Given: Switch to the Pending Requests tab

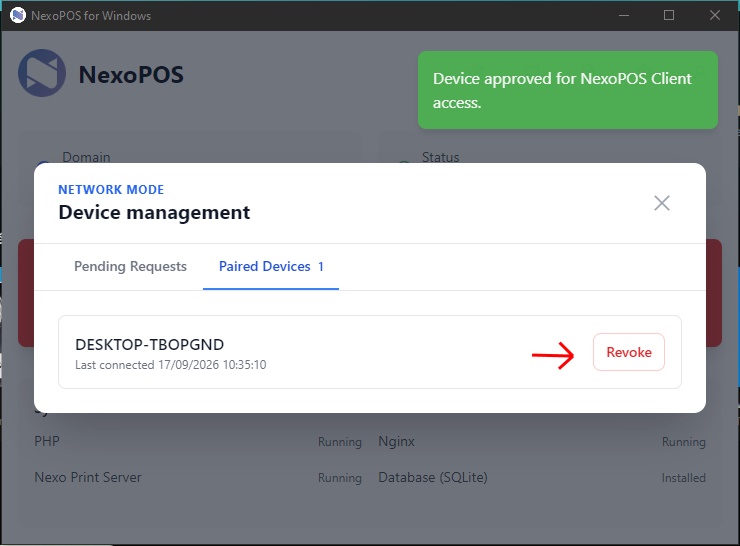Looking at the screenshot, I should (x=130, y=266).
